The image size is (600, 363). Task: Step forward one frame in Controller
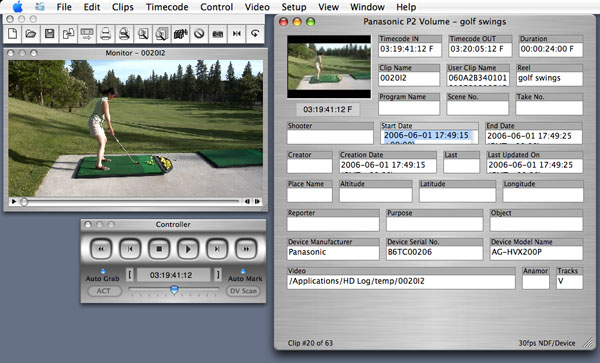pyautogui.click(x=217, y=249)
